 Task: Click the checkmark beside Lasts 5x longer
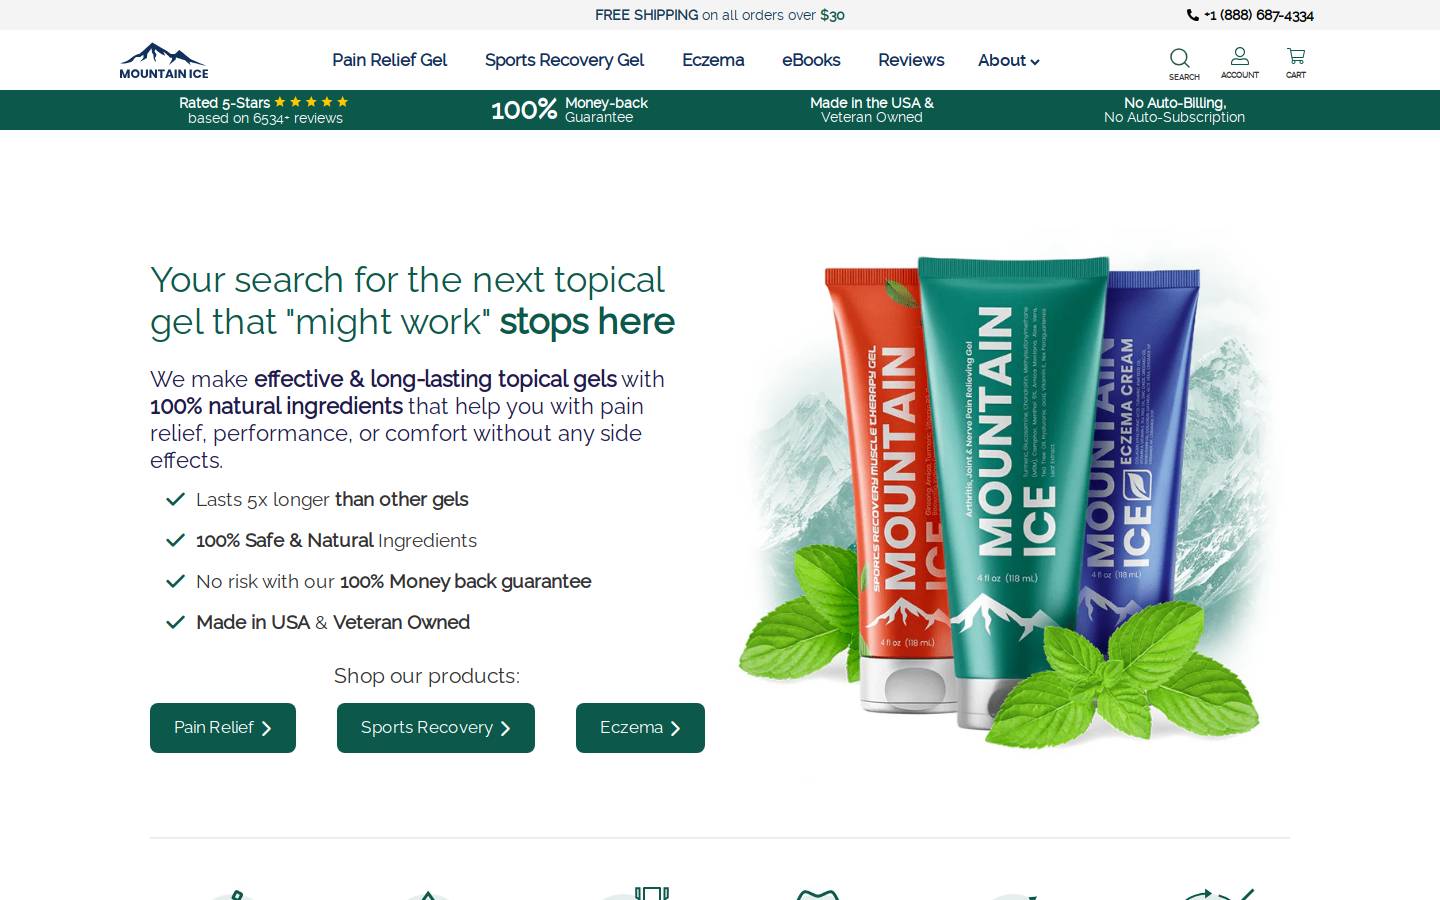pos(175,499)
